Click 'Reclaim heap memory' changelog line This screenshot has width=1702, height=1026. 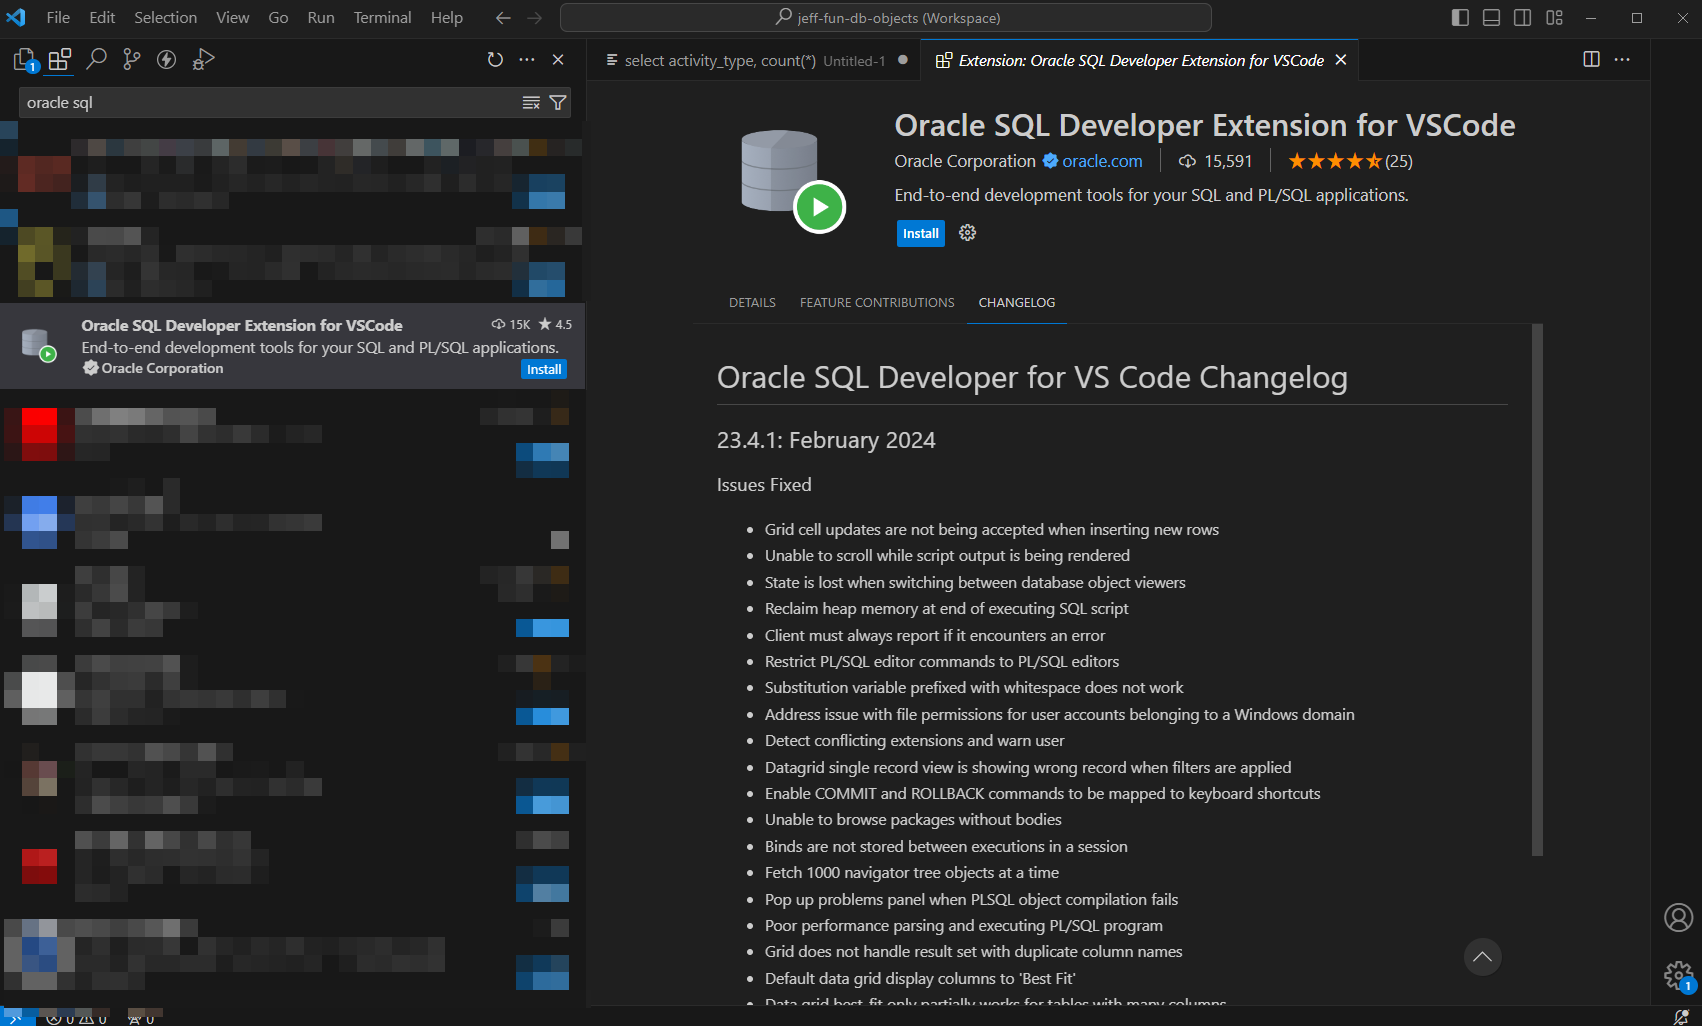tap(946, 609)
